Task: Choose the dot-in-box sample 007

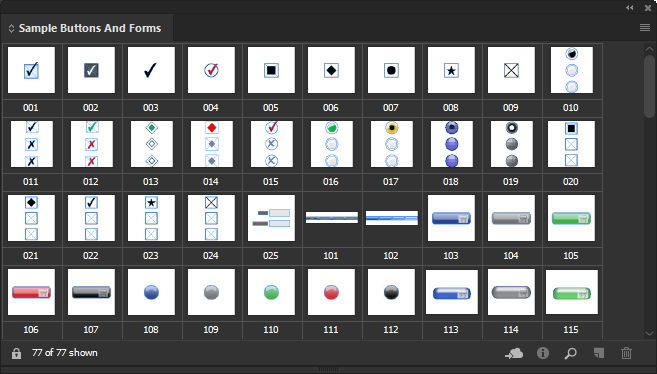Action: point(391,70)
